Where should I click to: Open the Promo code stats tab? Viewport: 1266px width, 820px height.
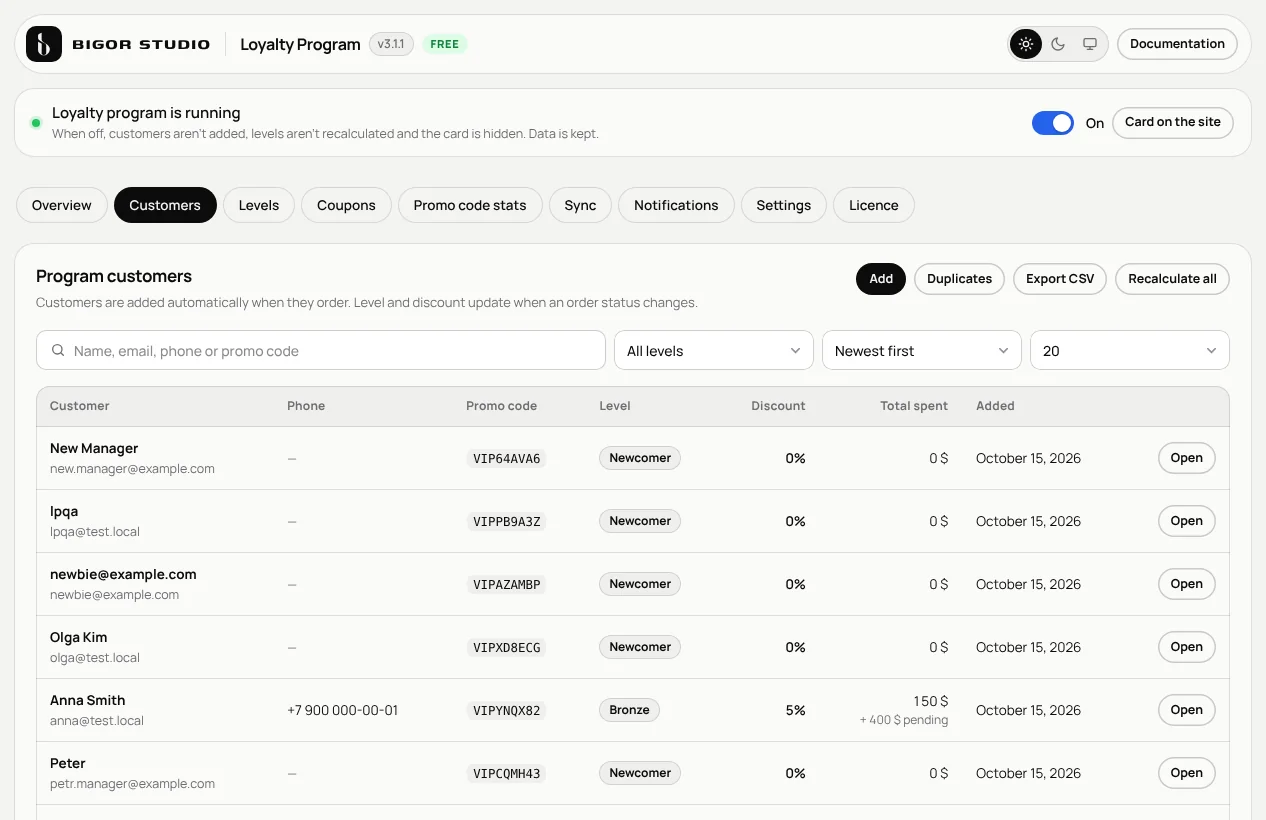(x=470, y=205)
